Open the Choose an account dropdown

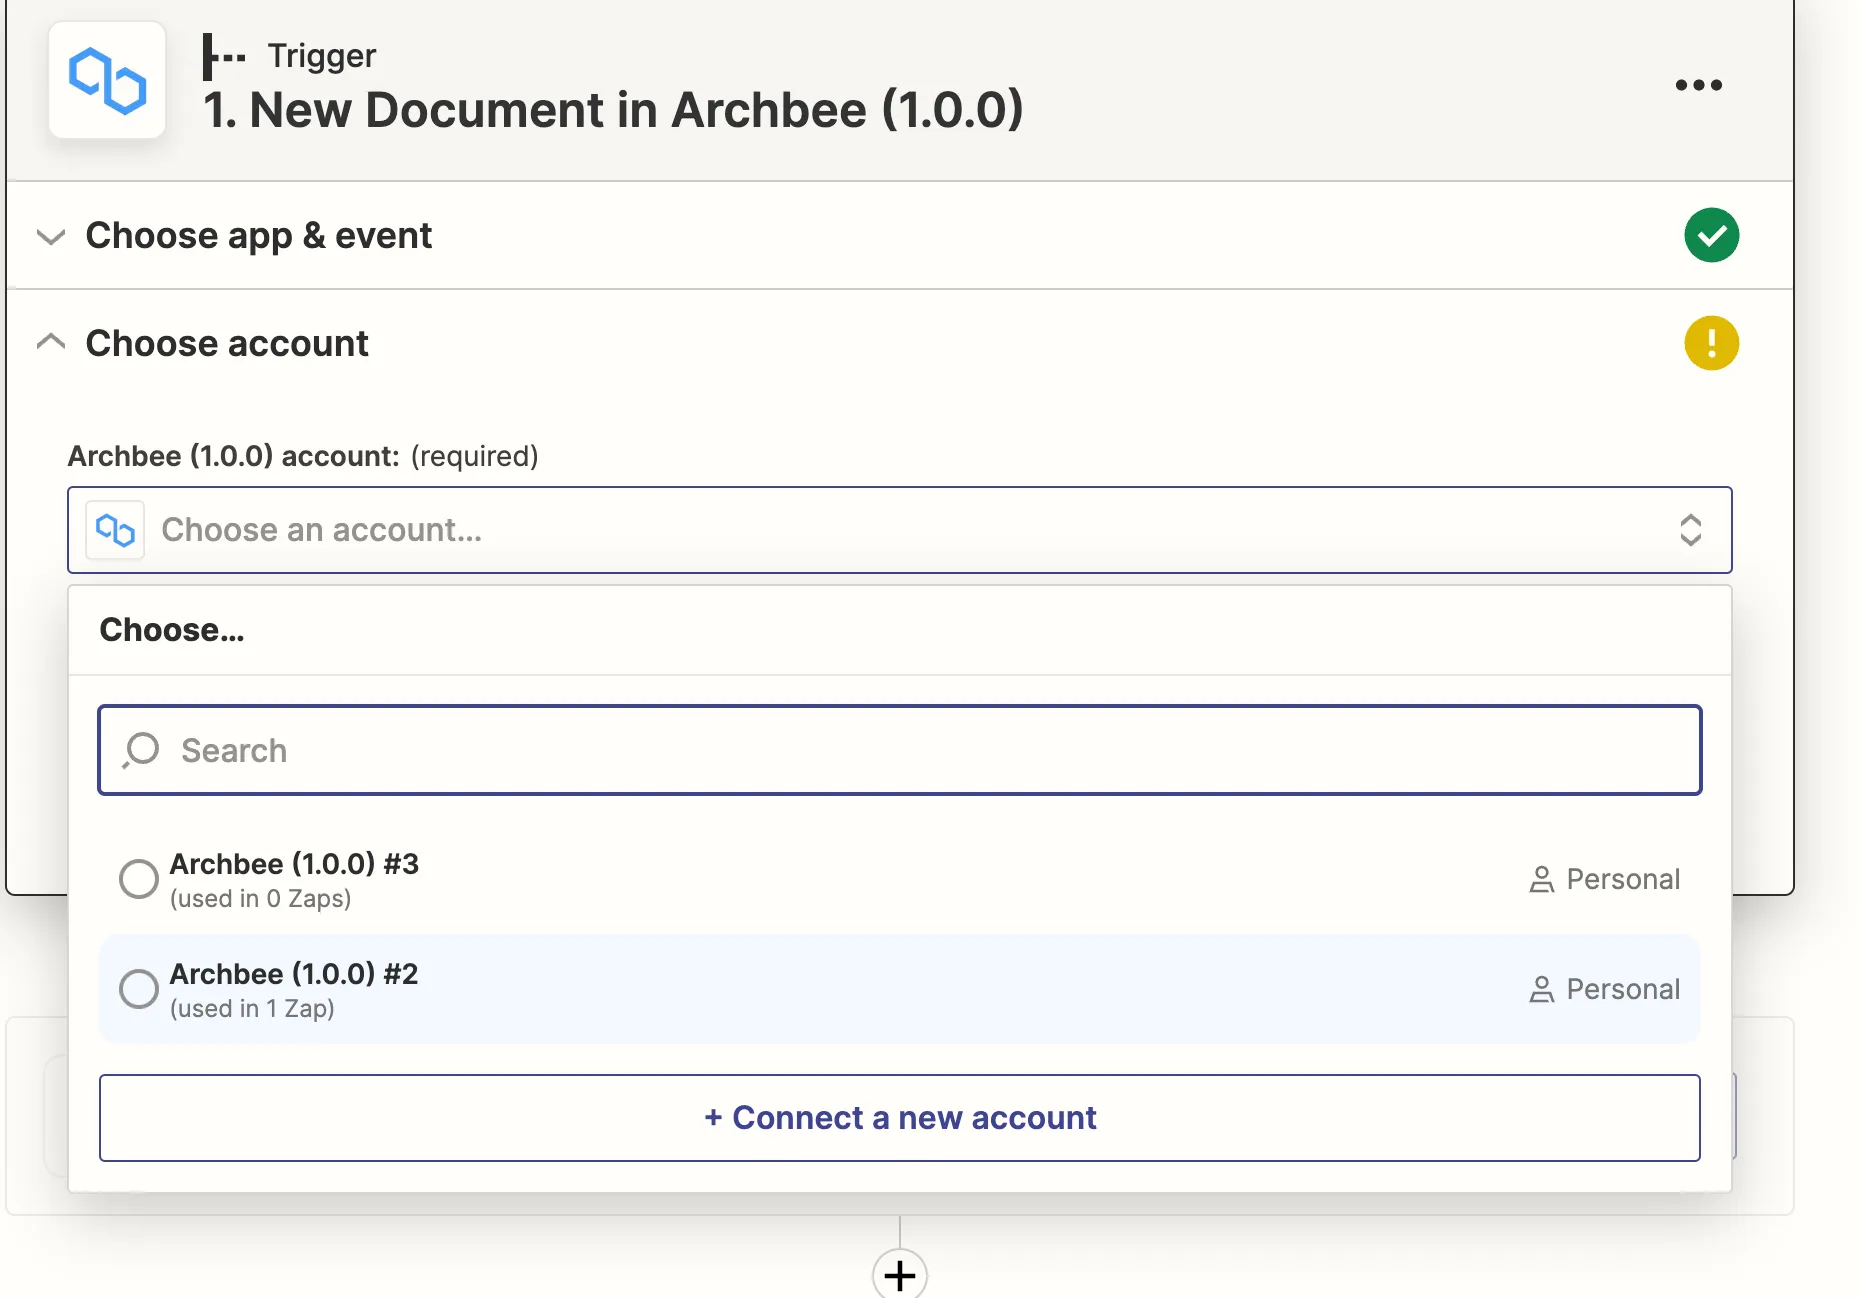899,530
